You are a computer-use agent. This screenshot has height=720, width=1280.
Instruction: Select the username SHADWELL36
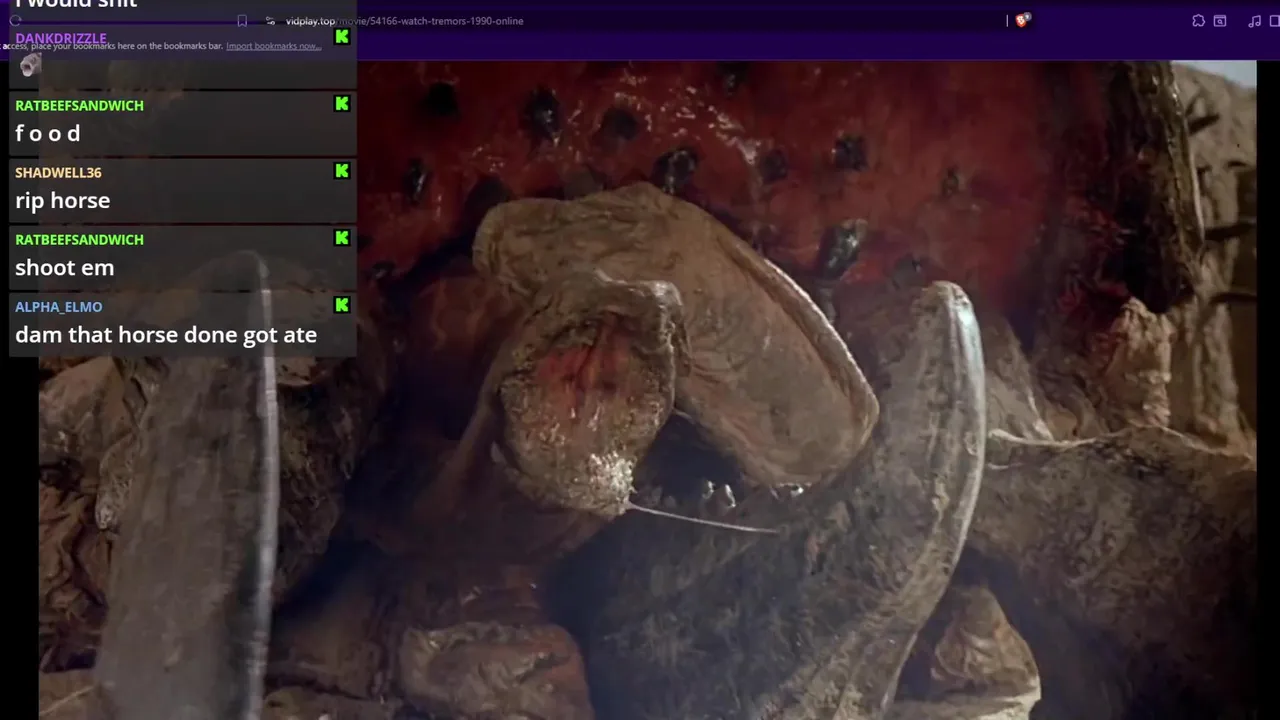pyautogui.click(x=58, y=172)
